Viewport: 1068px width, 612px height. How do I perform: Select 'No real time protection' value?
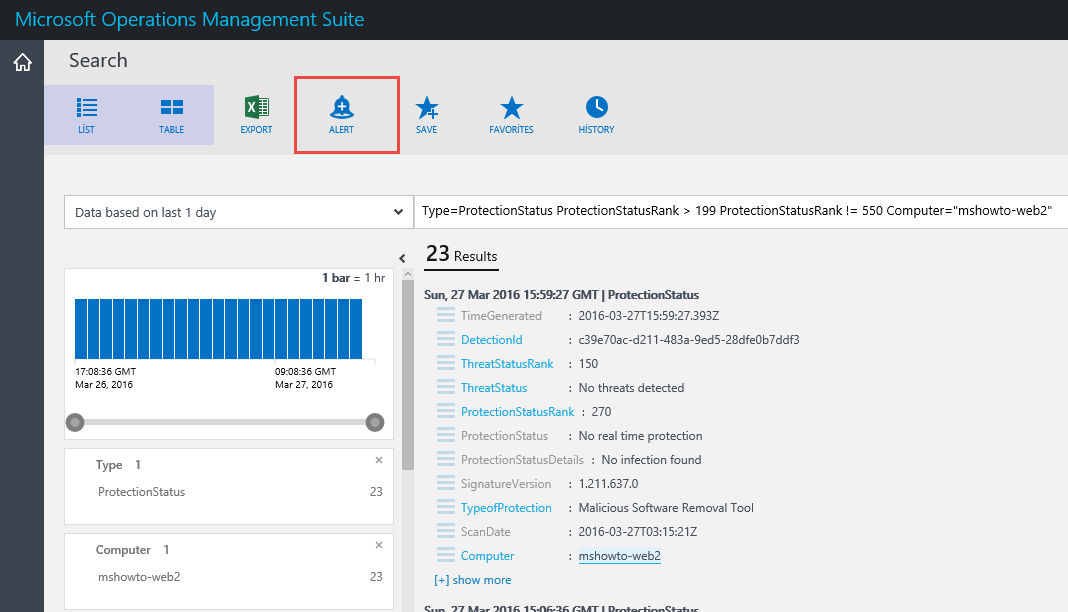click(640, 436)
